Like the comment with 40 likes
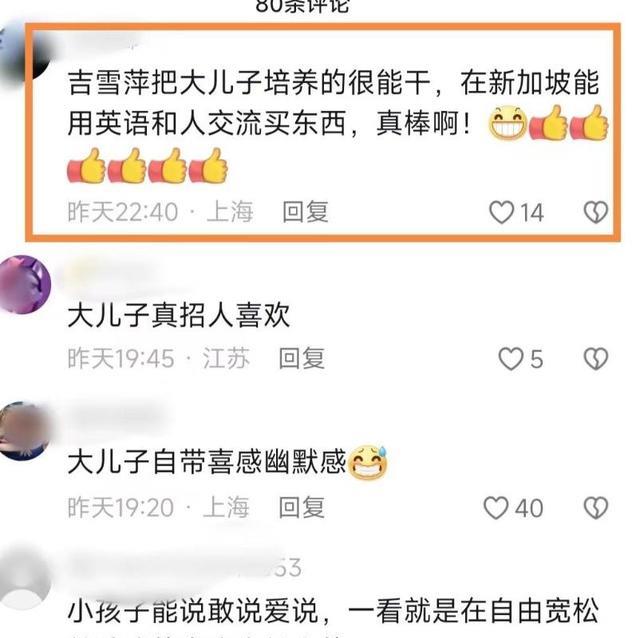This screenshot has width=640, height=638. pyautogui.click(x=496, y=508)
